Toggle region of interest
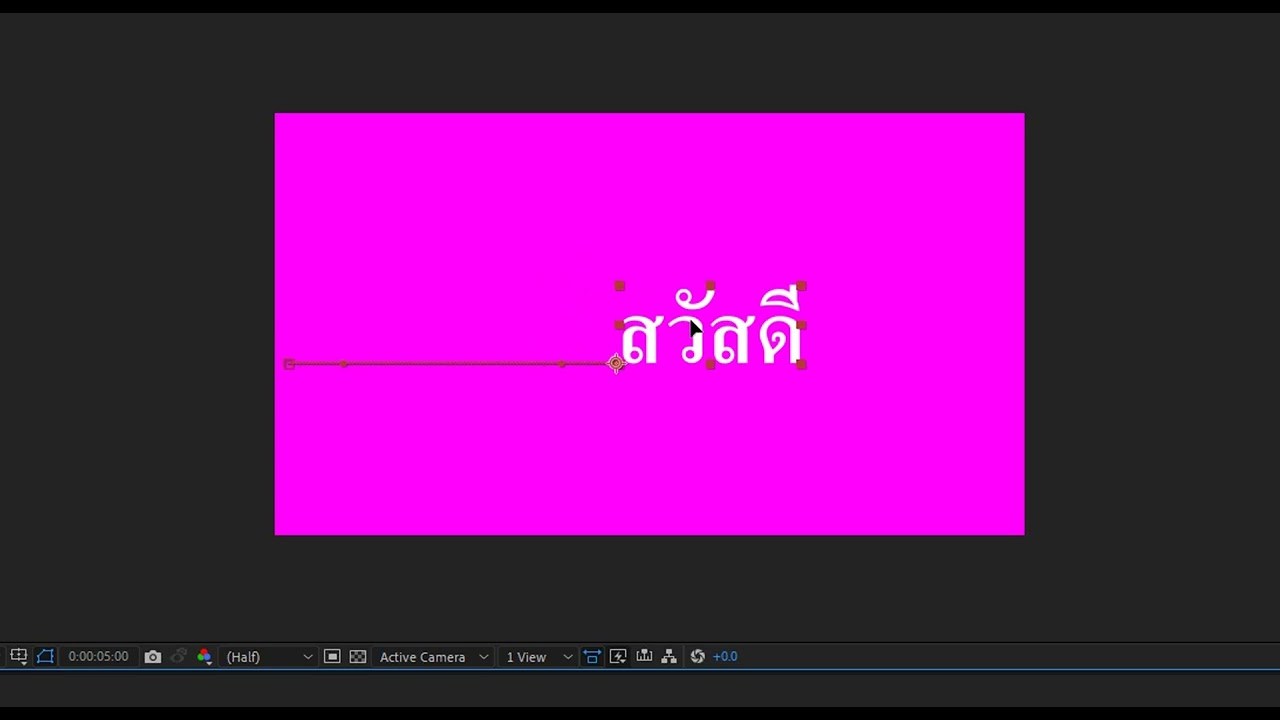The image size is (1280, 720). tap(332, 657)
